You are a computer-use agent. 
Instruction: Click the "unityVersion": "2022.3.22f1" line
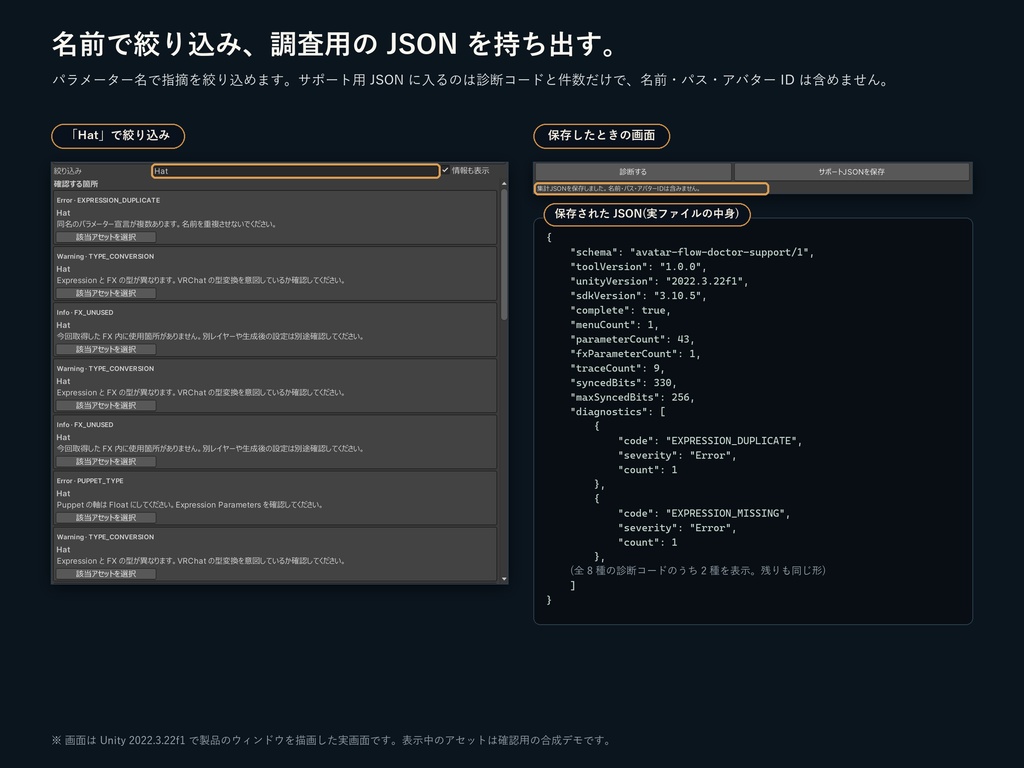[660, 281]
